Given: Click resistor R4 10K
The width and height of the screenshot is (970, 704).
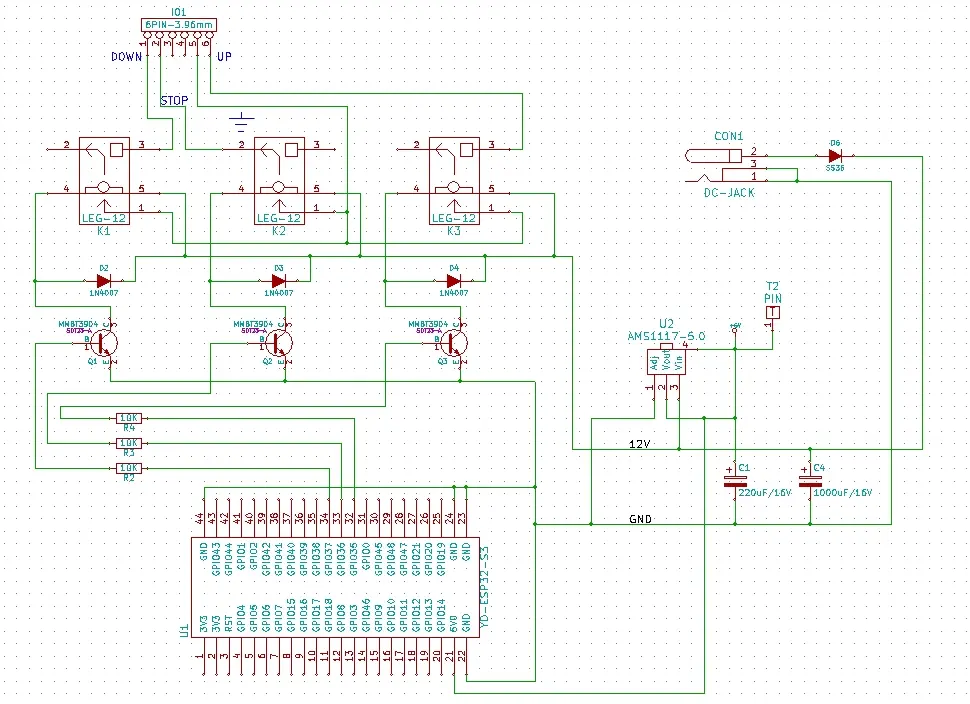Looking at the screenshot, I should [x=128, y=417].
